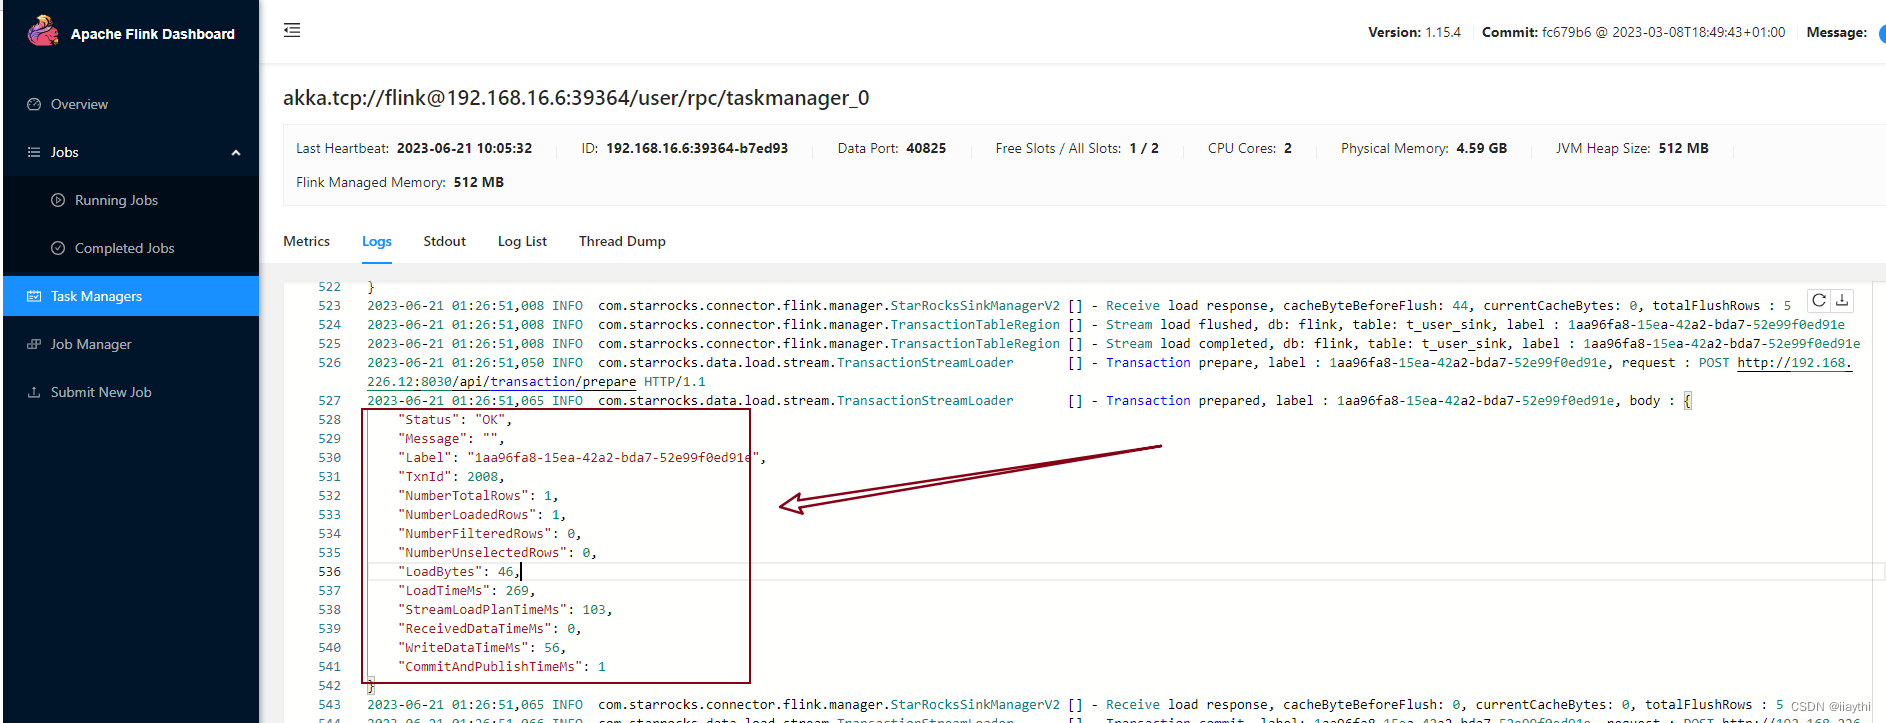Viewport: 1886px width, 723px height.
Task: Click the "NumberTotalRows": 1 line
Action: [x=478, y=496]
